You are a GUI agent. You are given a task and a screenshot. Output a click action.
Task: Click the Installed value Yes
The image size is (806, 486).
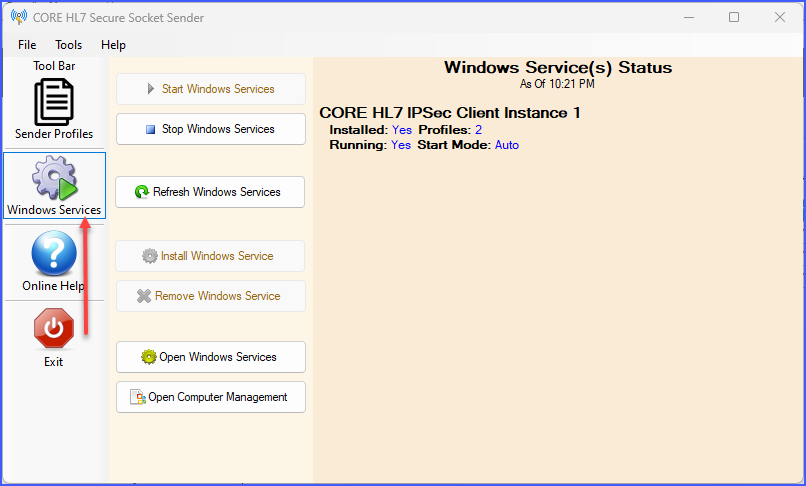click(402, 130)
